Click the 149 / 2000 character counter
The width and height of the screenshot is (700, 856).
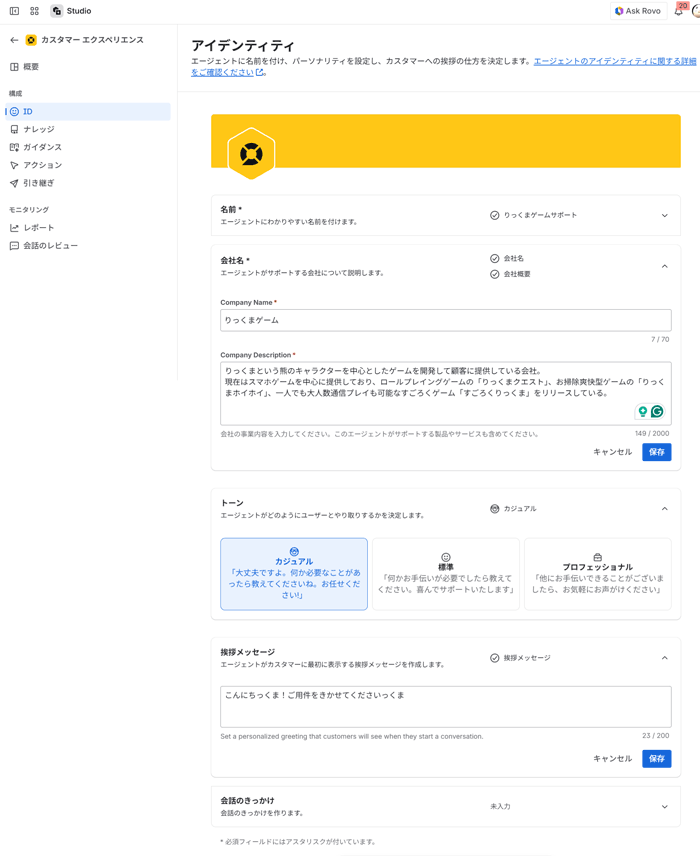click(652, 433)
